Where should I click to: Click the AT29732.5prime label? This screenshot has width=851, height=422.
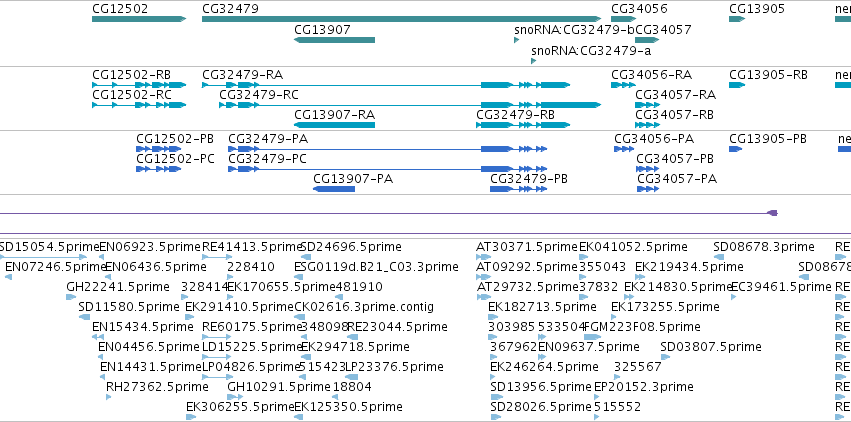(x=527, y=286)
